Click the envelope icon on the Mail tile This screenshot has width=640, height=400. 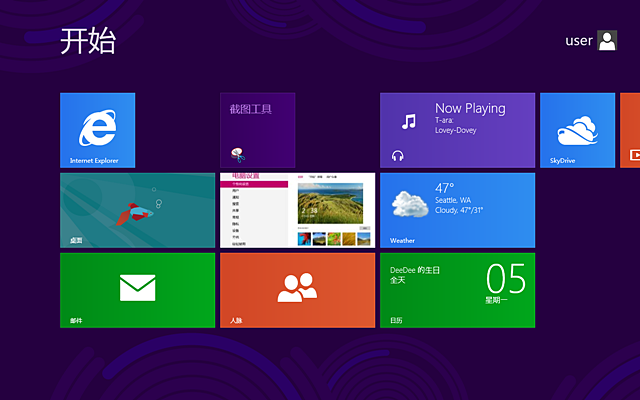[138, 288]
